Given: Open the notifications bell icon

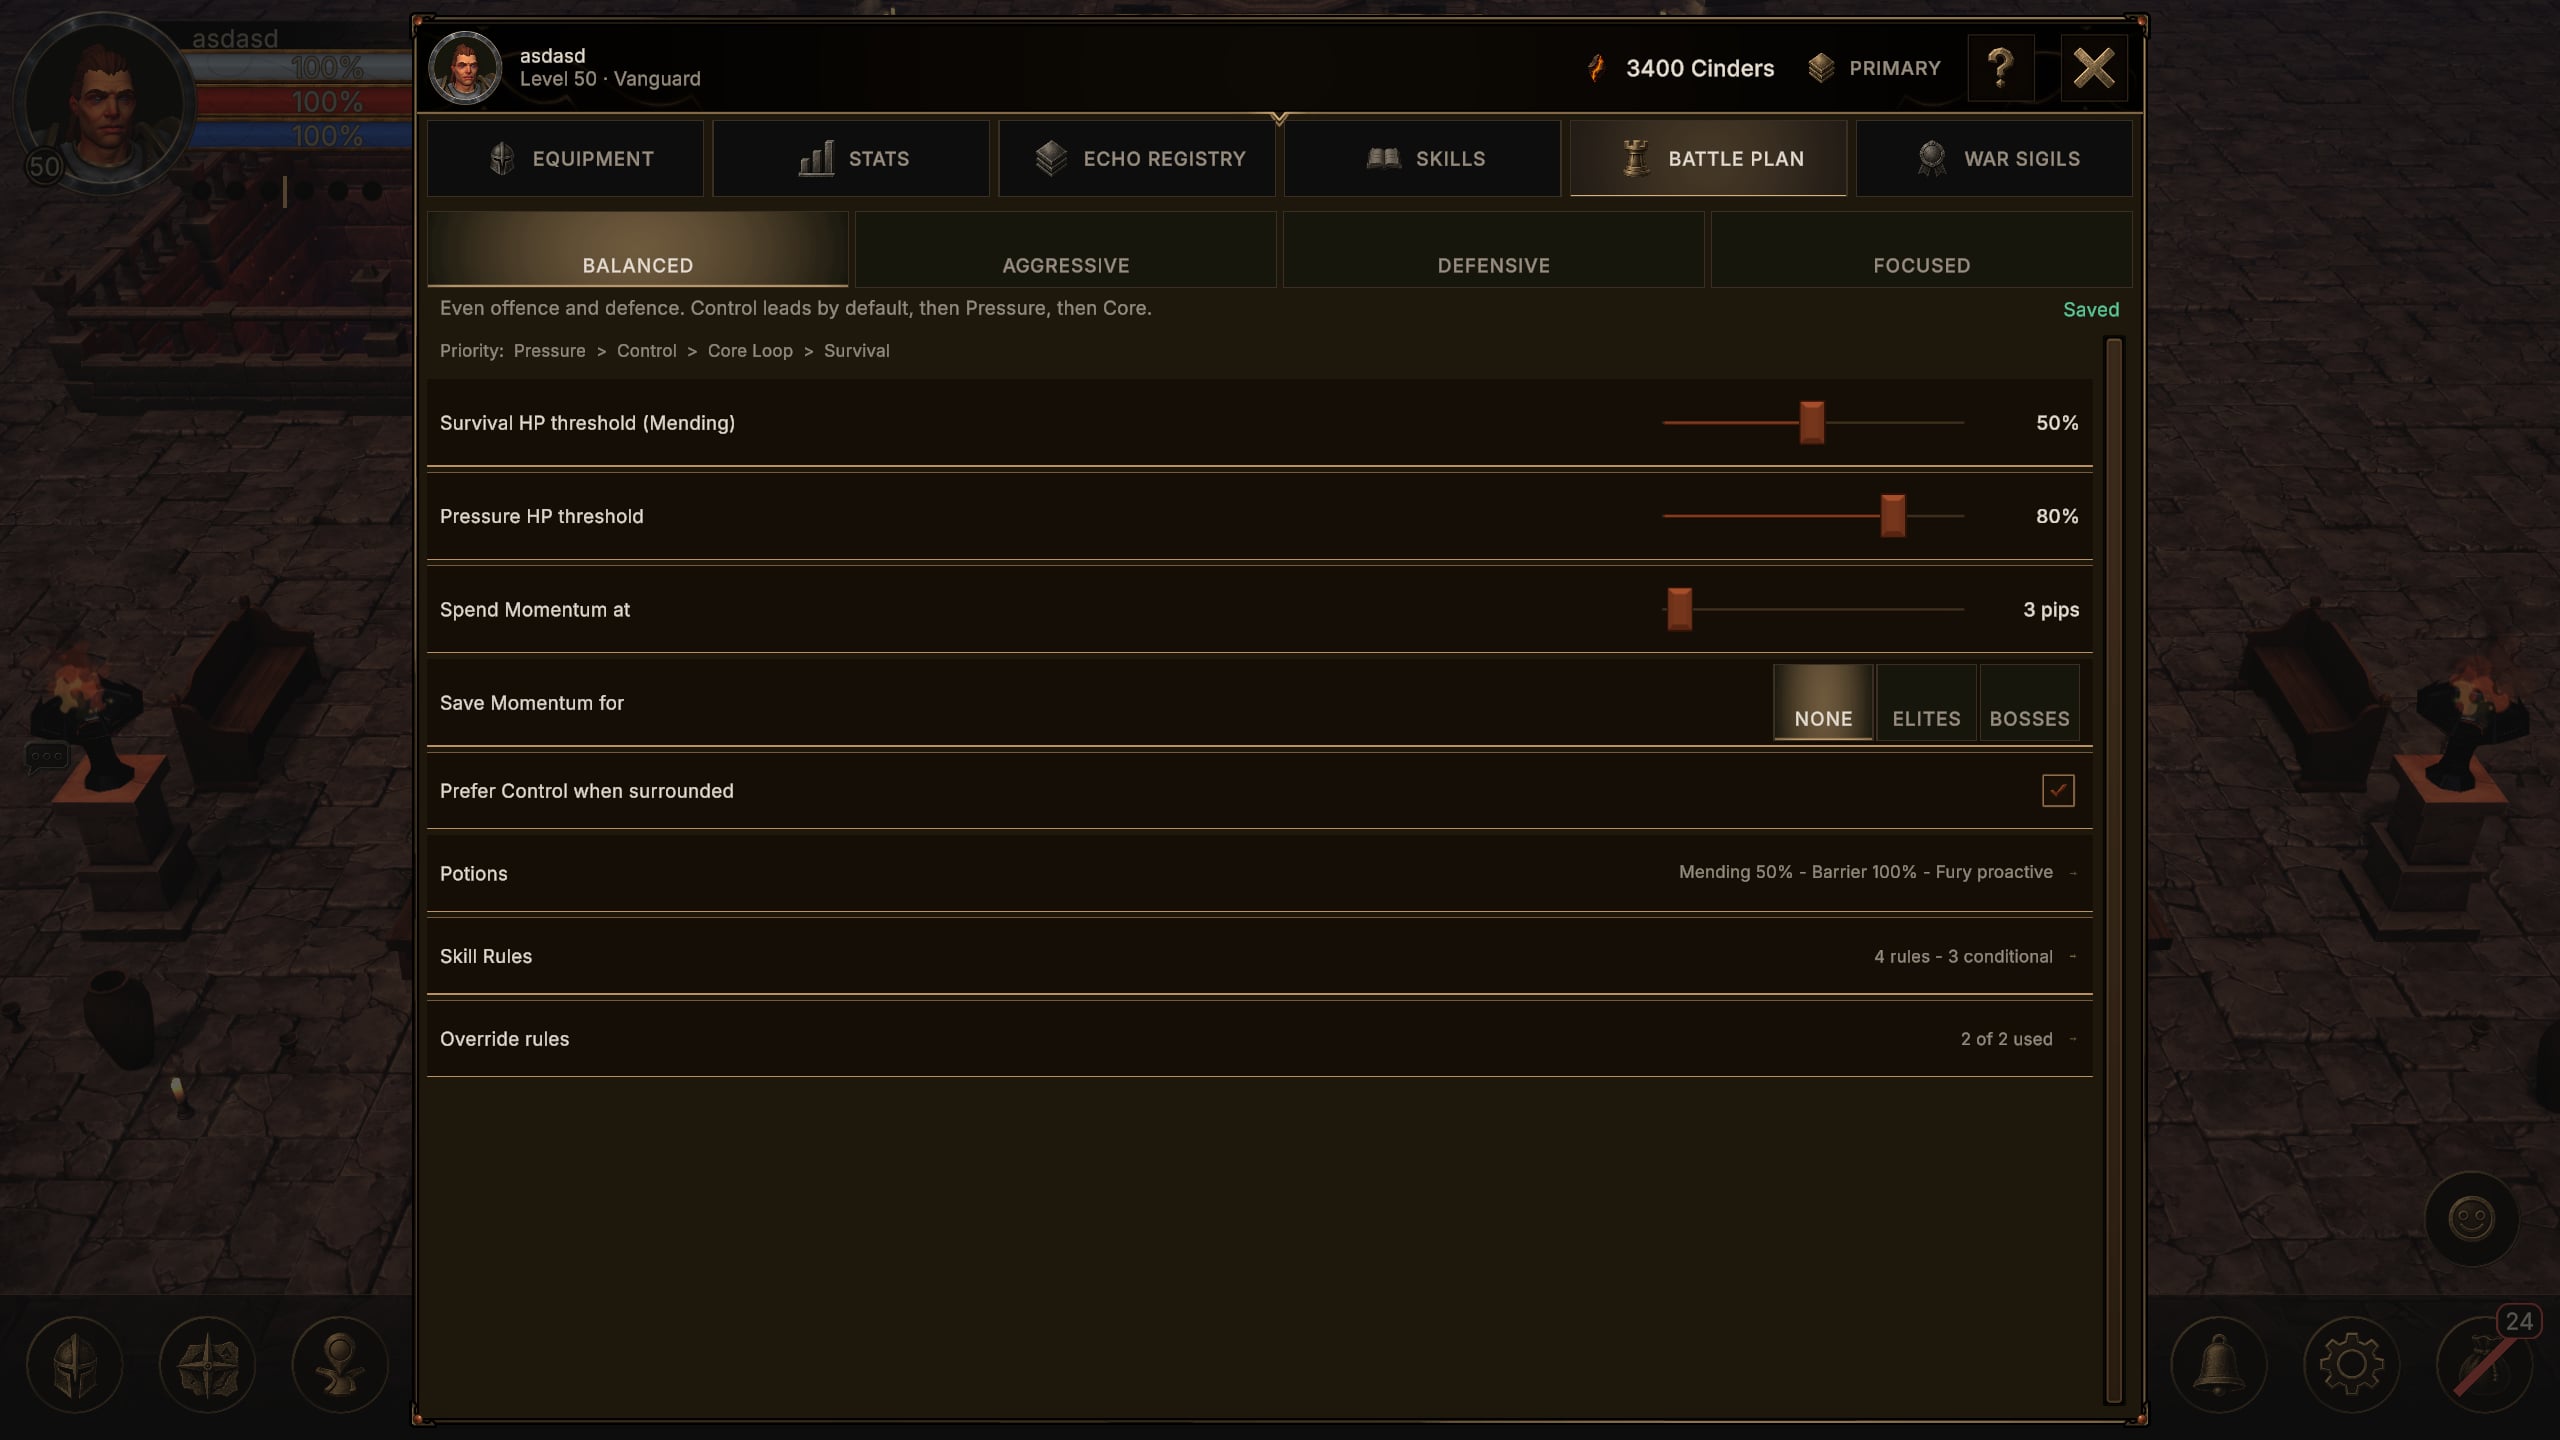Looking at the screenshot, I should tap(2218, 1364).
